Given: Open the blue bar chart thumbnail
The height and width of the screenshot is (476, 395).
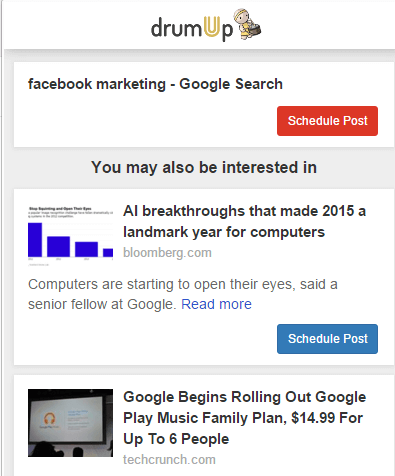Looking at the screenshot, I should pyautogui.click(x=70, y=236).
